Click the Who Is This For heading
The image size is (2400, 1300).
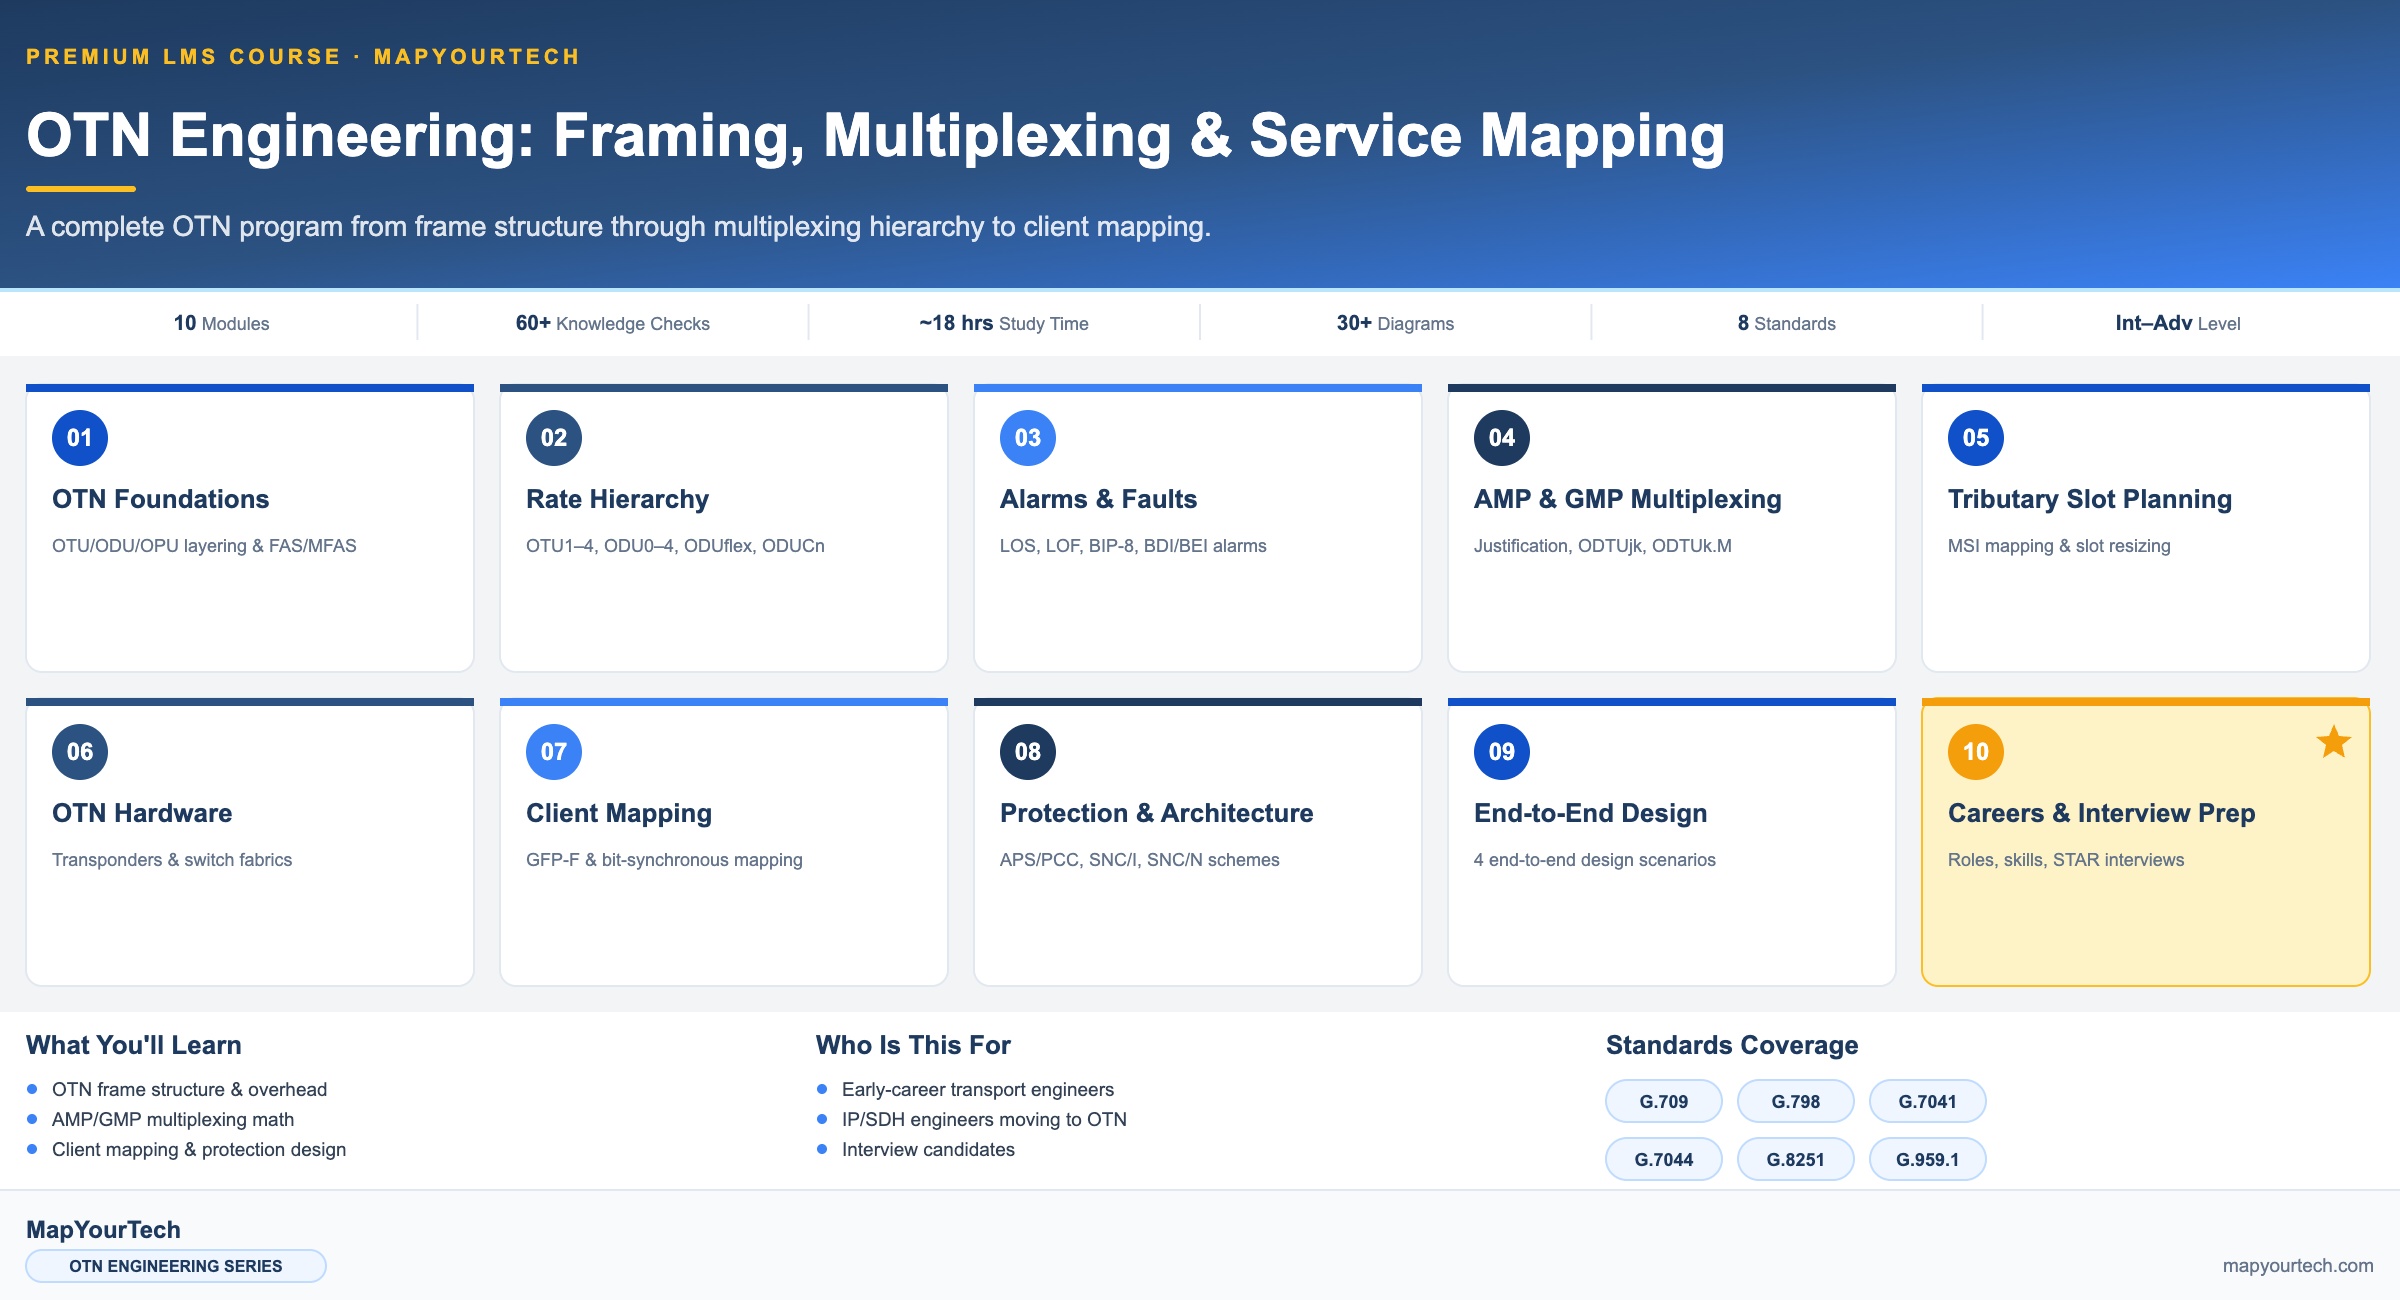pos(913,1045)
